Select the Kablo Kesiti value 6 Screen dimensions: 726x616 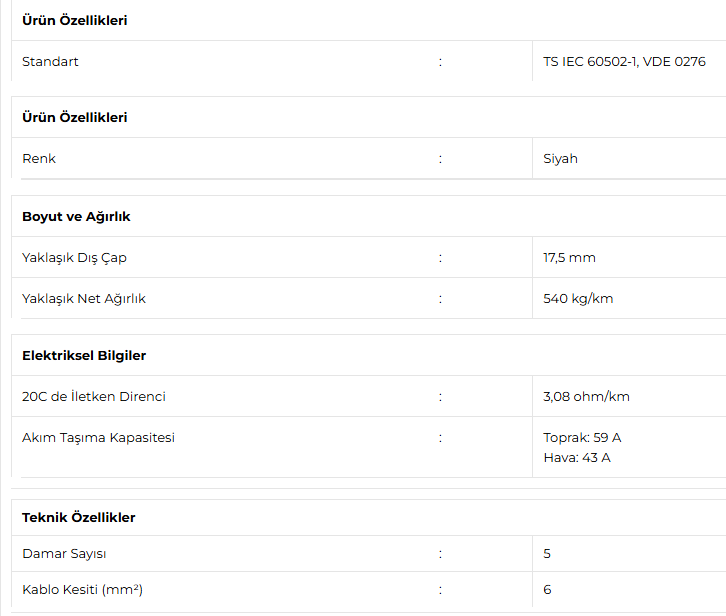[547, 590]
